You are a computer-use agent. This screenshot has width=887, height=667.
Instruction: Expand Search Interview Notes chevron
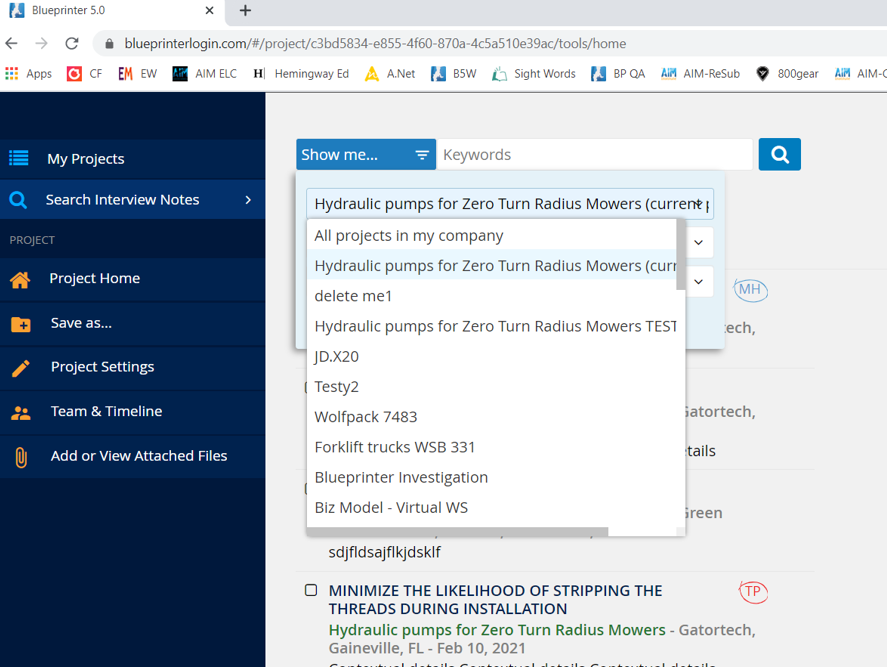point(248,200)
